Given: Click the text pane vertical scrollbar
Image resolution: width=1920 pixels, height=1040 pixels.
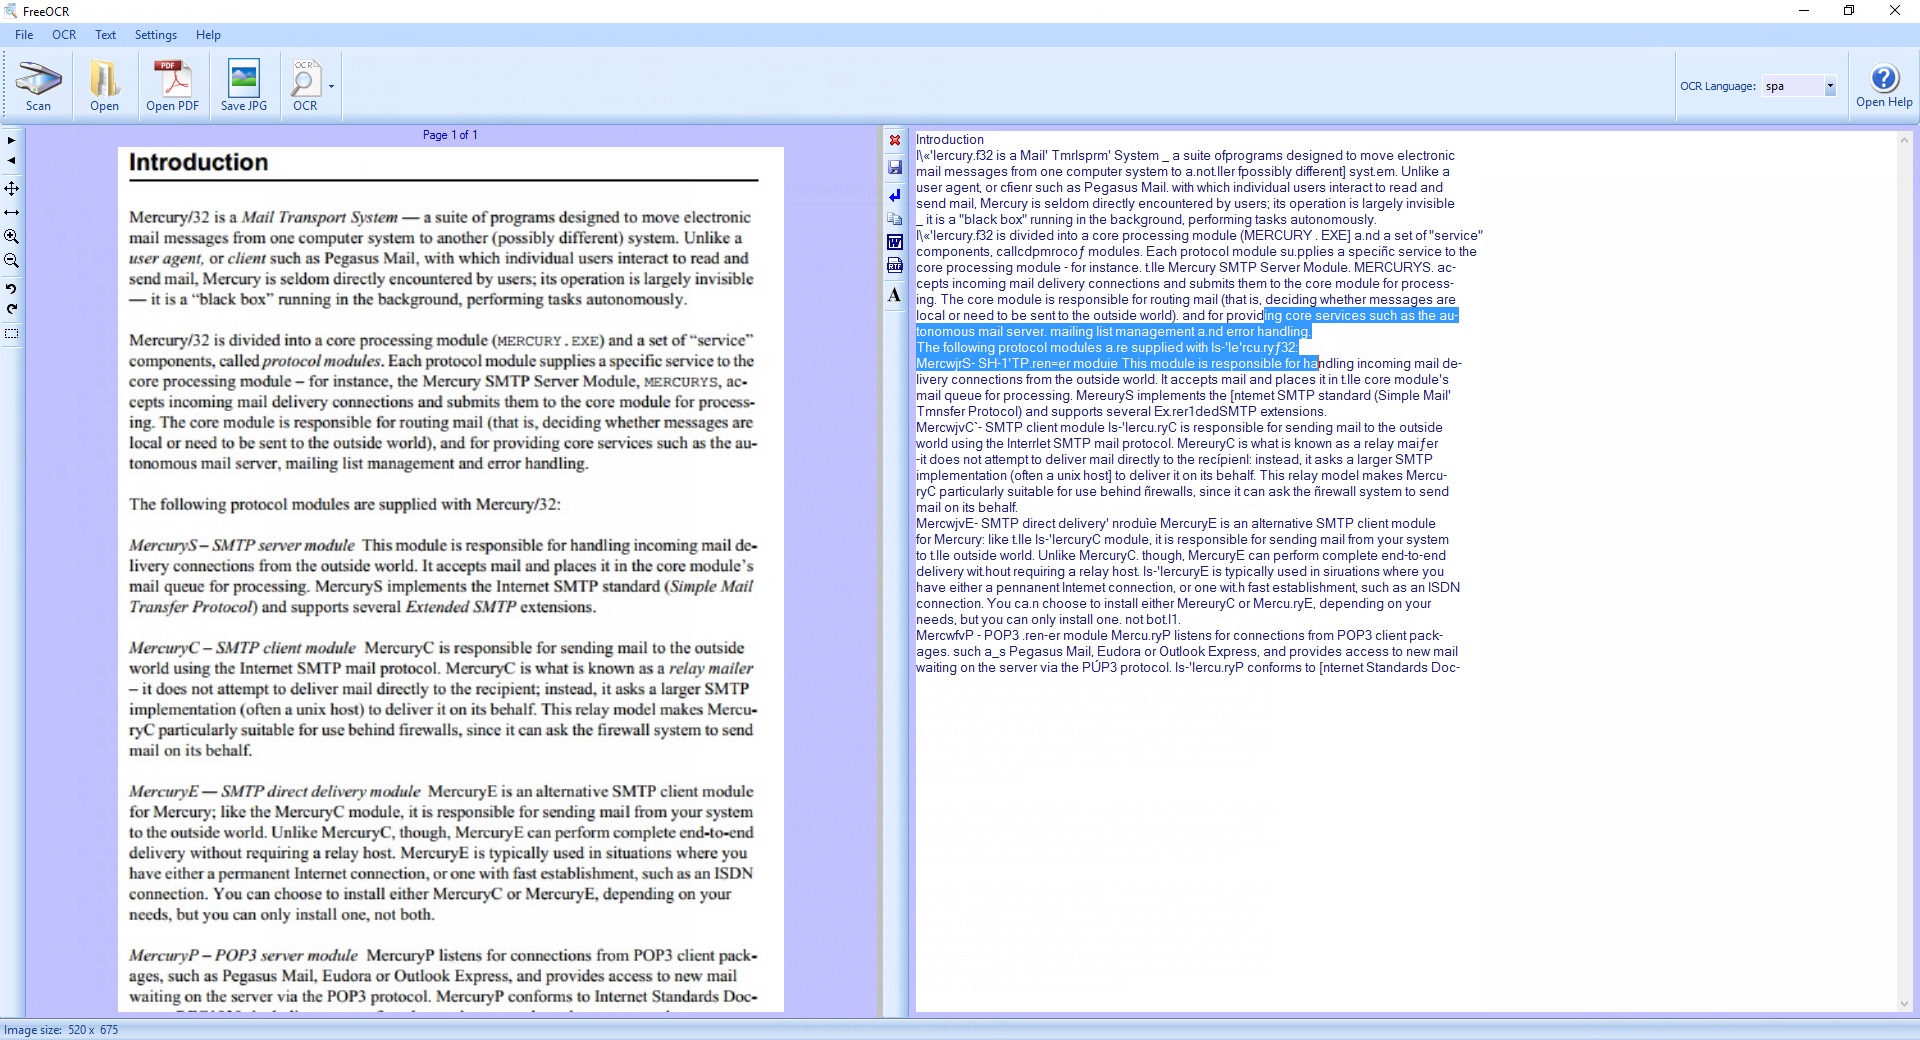Looking at the screenshot, I should pyautogui.click(x=1904, y=572).
